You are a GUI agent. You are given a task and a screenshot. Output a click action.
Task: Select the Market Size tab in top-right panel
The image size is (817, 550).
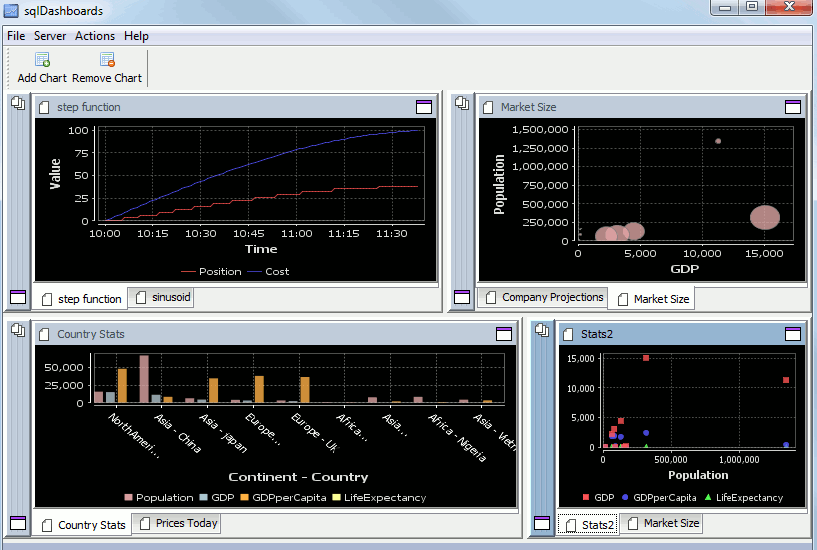(652, 299)
